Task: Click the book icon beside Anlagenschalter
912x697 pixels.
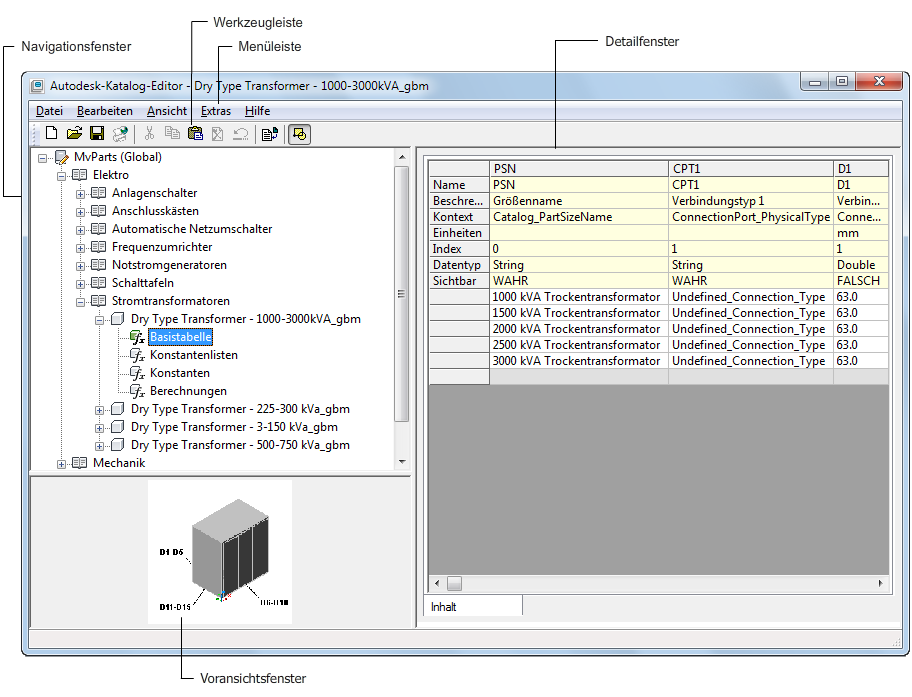Action: pyautogui.click(x=98, y=193)
